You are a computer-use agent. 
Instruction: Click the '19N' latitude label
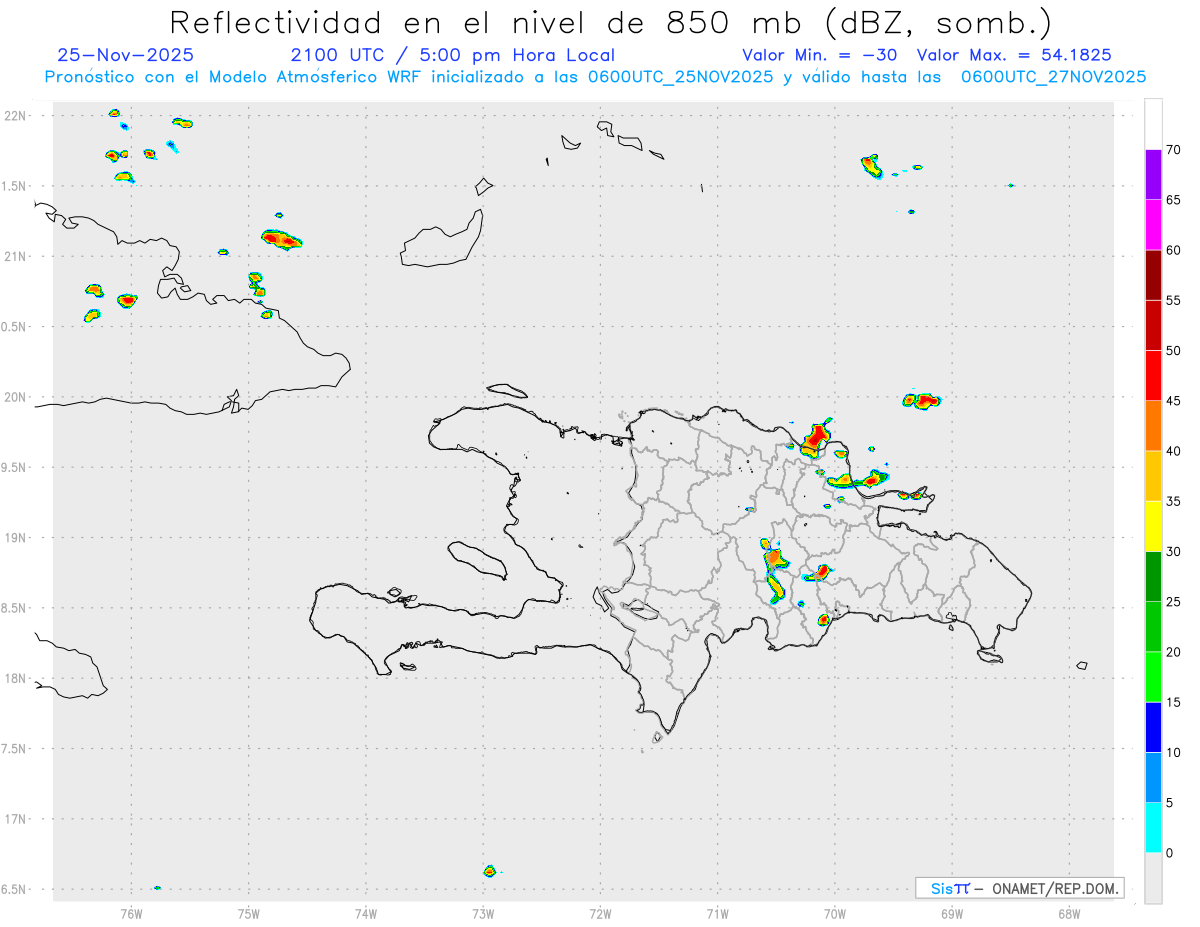tap(16, 538)
